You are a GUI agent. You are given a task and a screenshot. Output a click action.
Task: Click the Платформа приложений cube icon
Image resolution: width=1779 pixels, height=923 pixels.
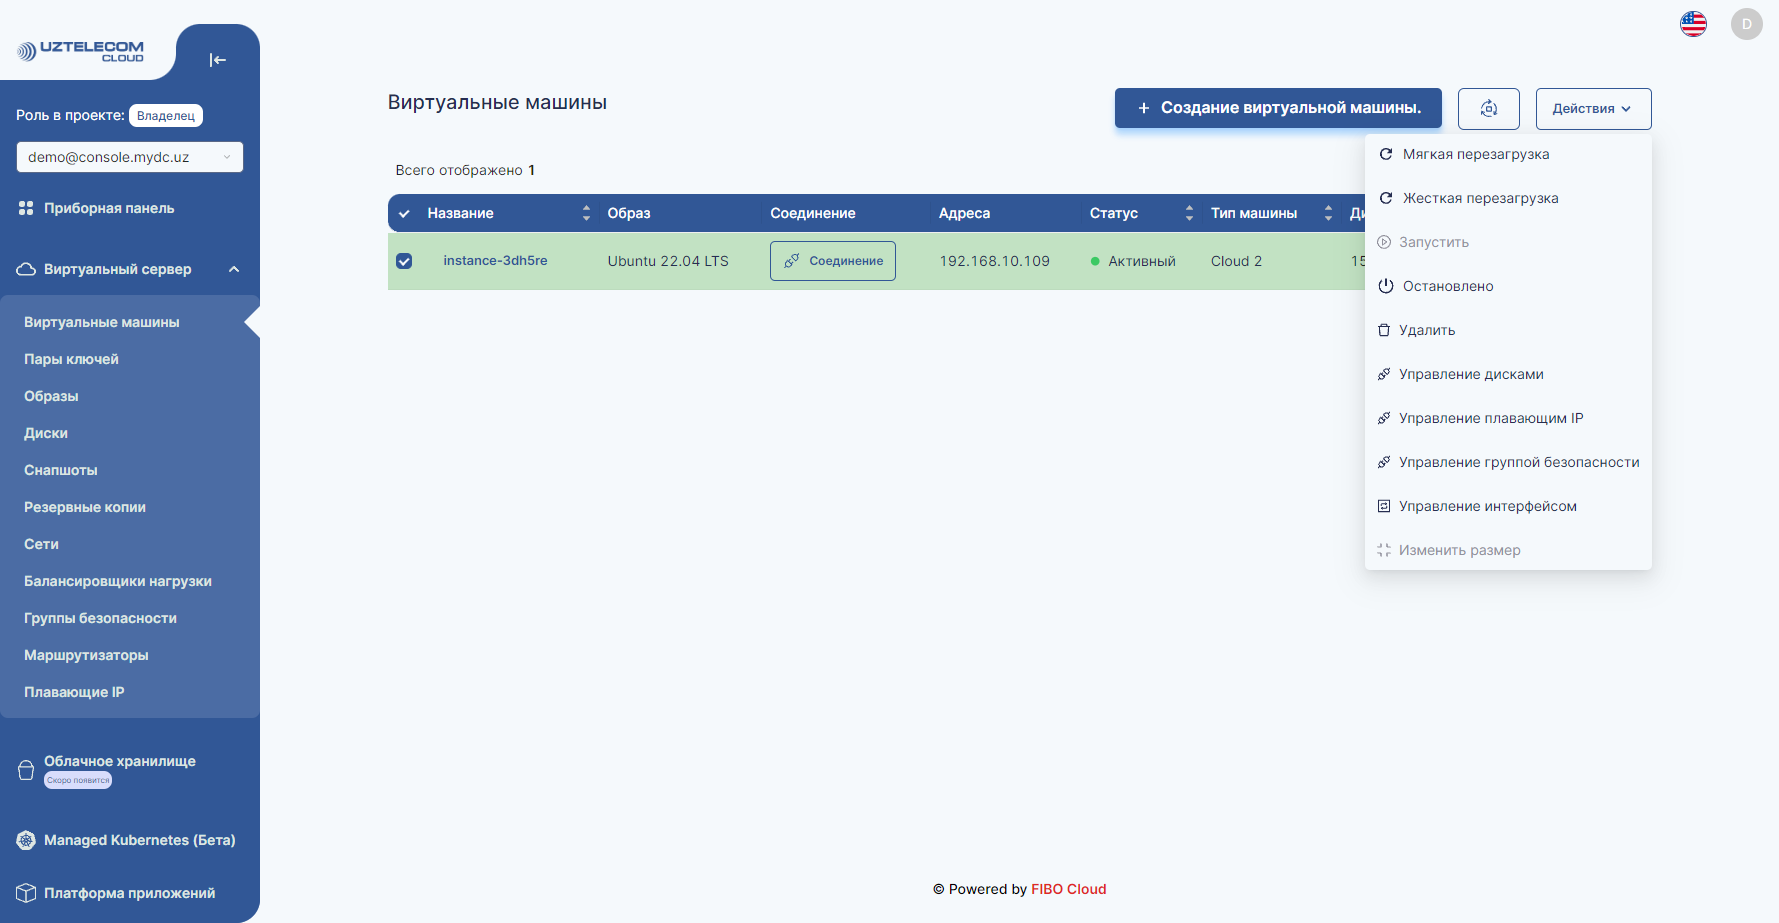26,893
